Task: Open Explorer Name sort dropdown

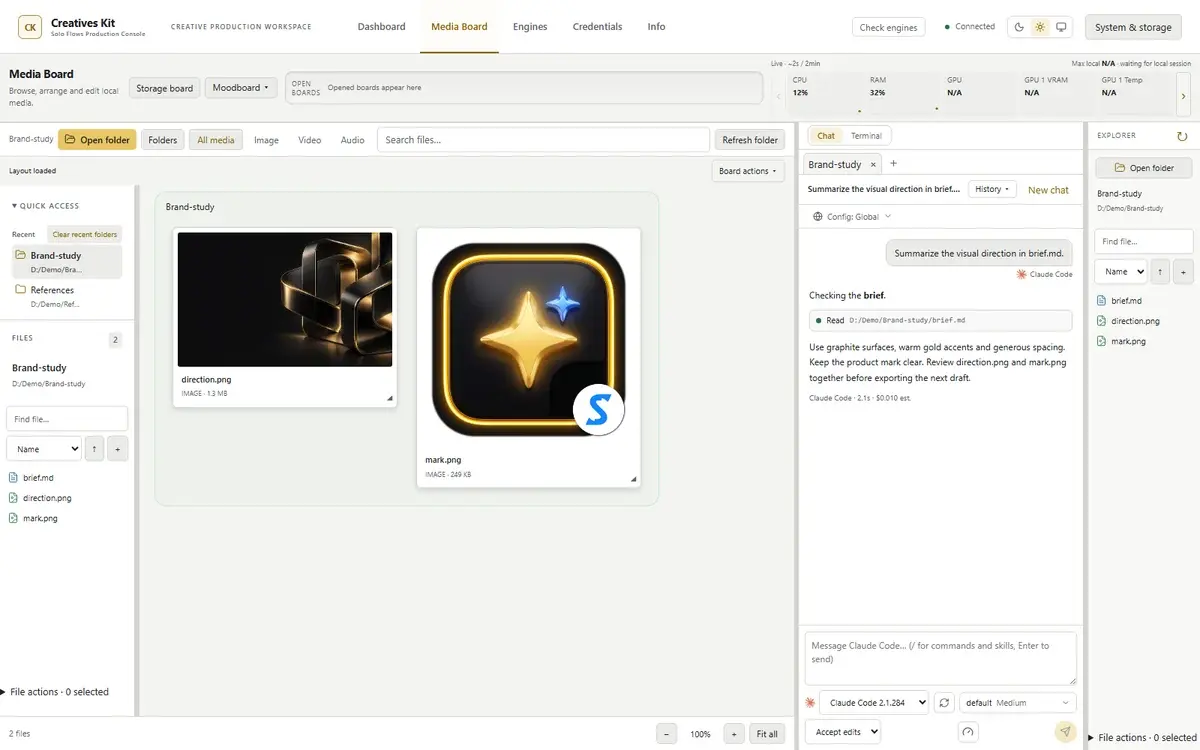Action: coord(1121,271)
